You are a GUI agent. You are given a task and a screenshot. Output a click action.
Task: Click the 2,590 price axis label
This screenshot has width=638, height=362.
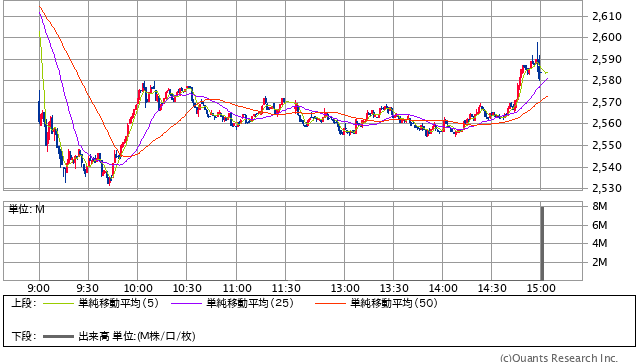[x=607, y=59]
